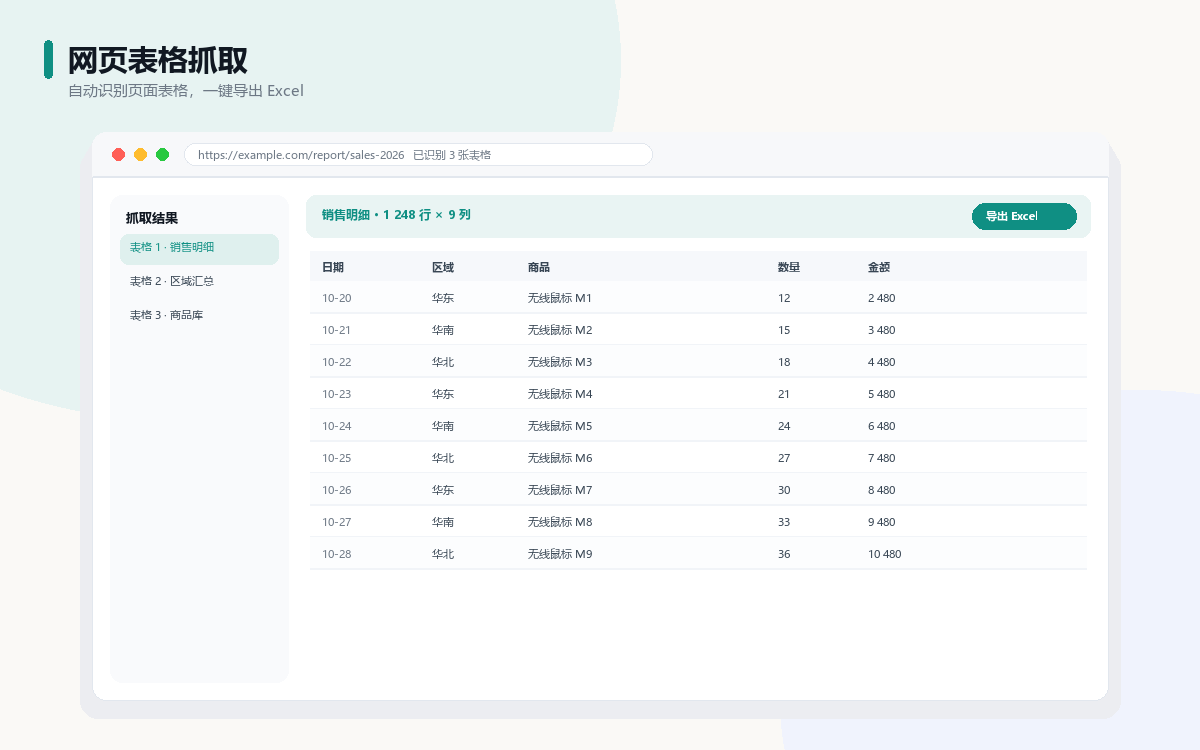Click the 区域 column header

(443, 267)
